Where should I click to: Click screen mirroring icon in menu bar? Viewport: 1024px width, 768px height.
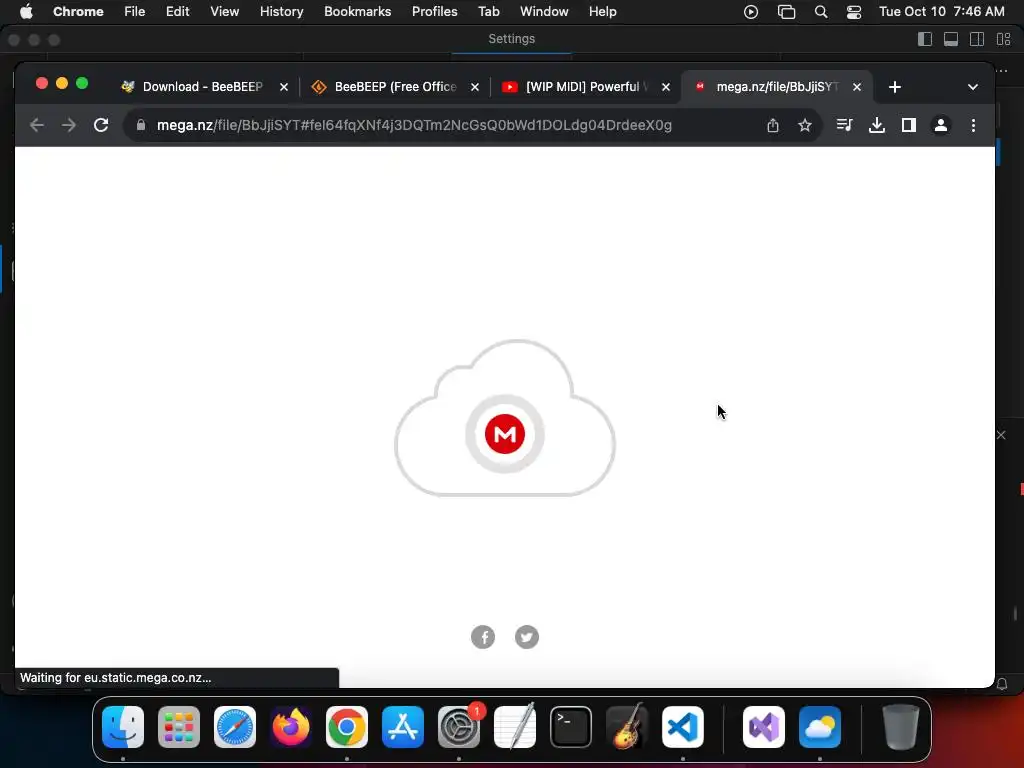click(x=786, y=12)
